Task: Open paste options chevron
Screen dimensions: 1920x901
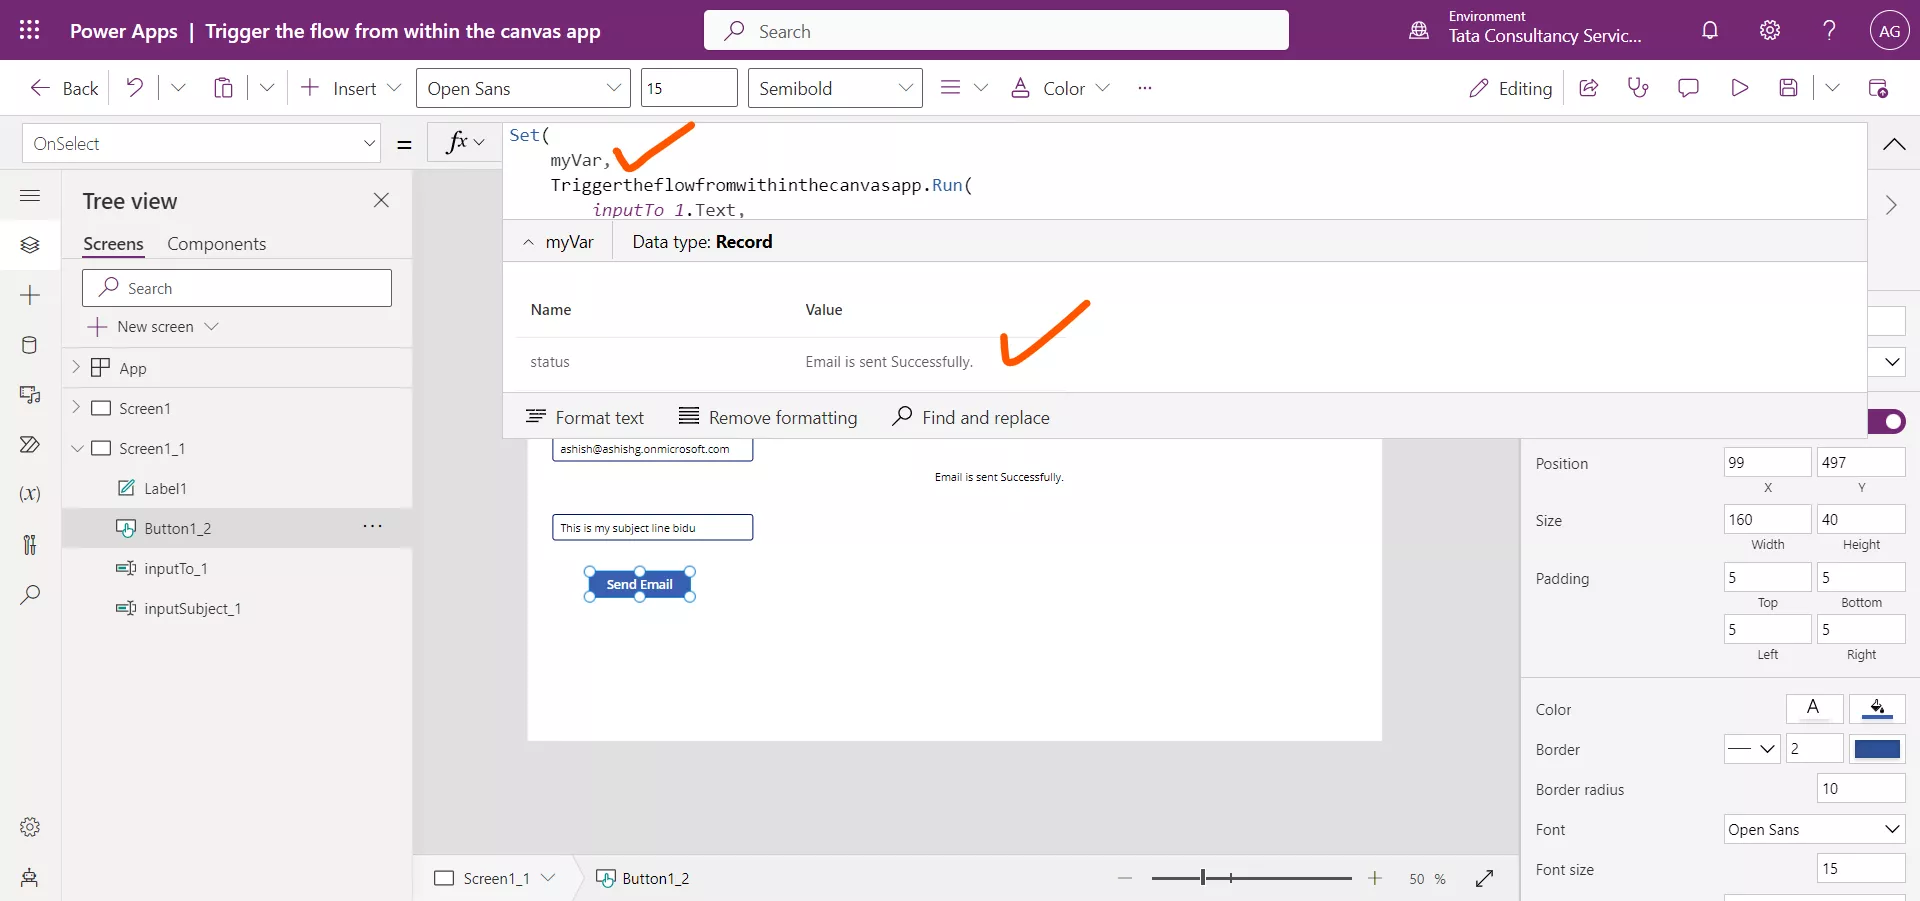Action: coord(267,88)
